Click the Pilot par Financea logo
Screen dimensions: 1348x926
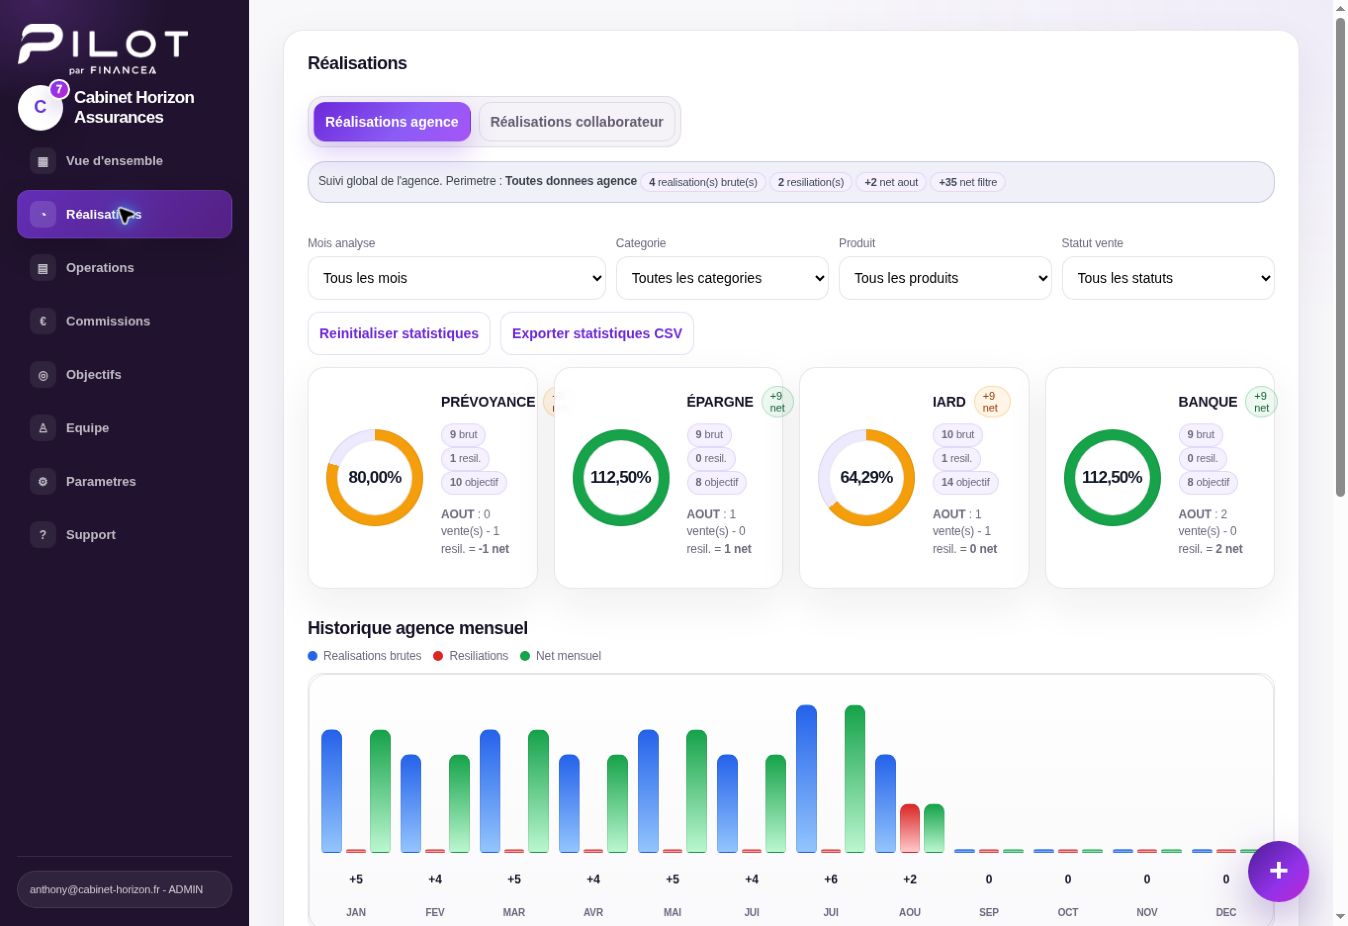point(103,49)
